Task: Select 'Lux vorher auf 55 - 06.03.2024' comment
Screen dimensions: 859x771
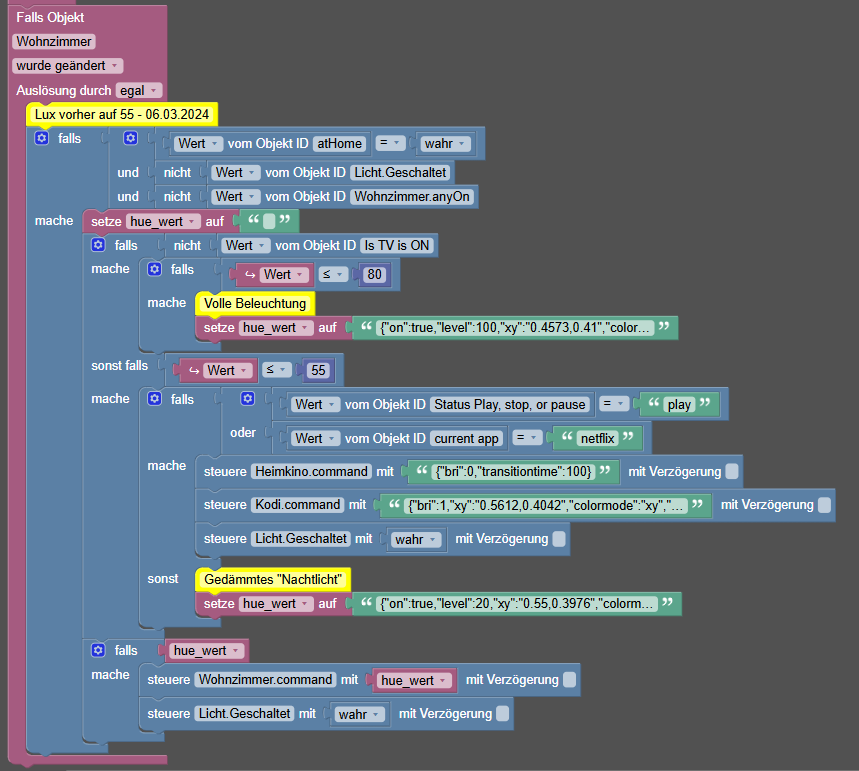Action: click(122, 115)
